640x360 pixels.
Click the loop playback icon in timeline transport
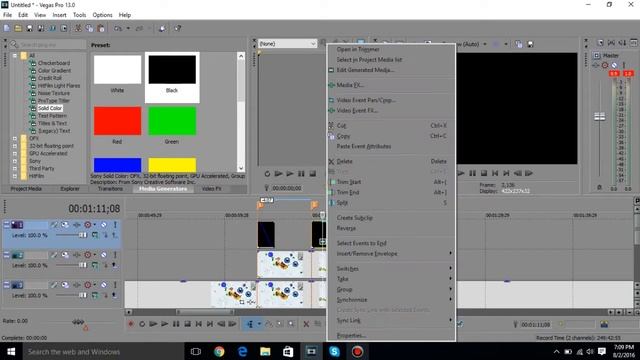tap(142, 324)
